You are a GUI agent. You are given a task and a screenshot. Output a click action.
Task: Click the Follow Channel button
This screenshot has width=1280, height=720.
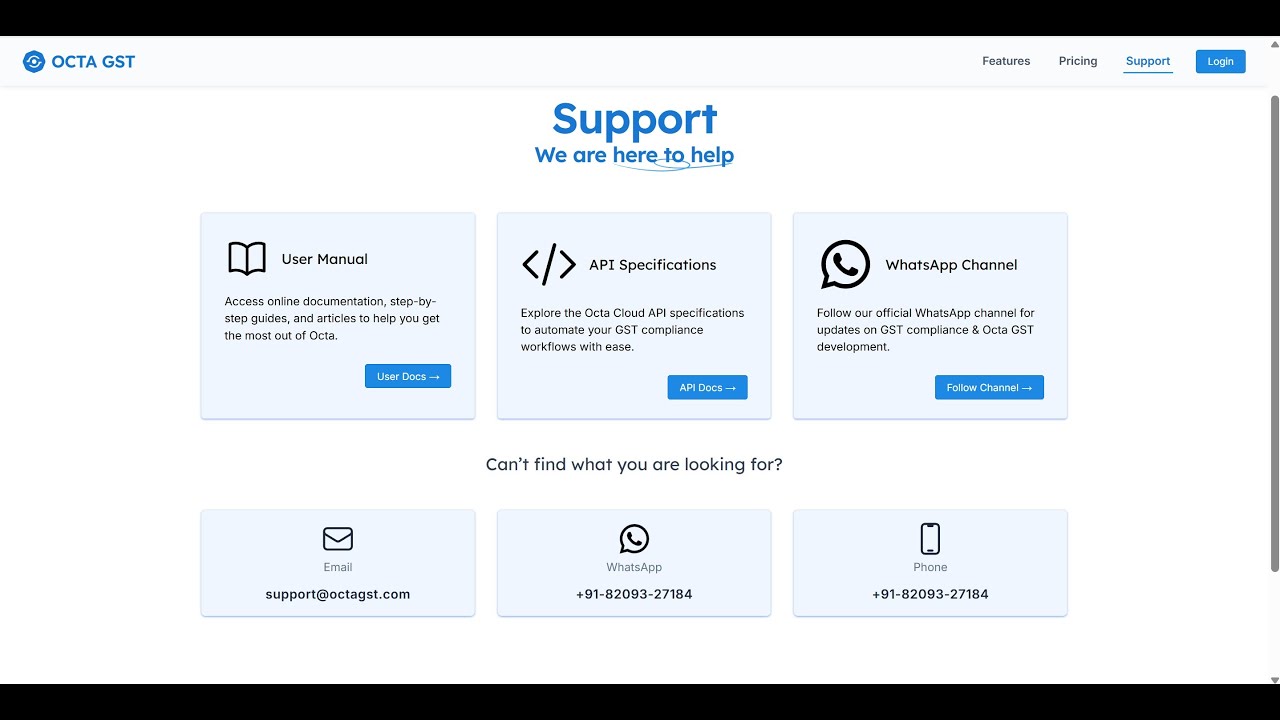pyautogui.click(x=989, y=387)
